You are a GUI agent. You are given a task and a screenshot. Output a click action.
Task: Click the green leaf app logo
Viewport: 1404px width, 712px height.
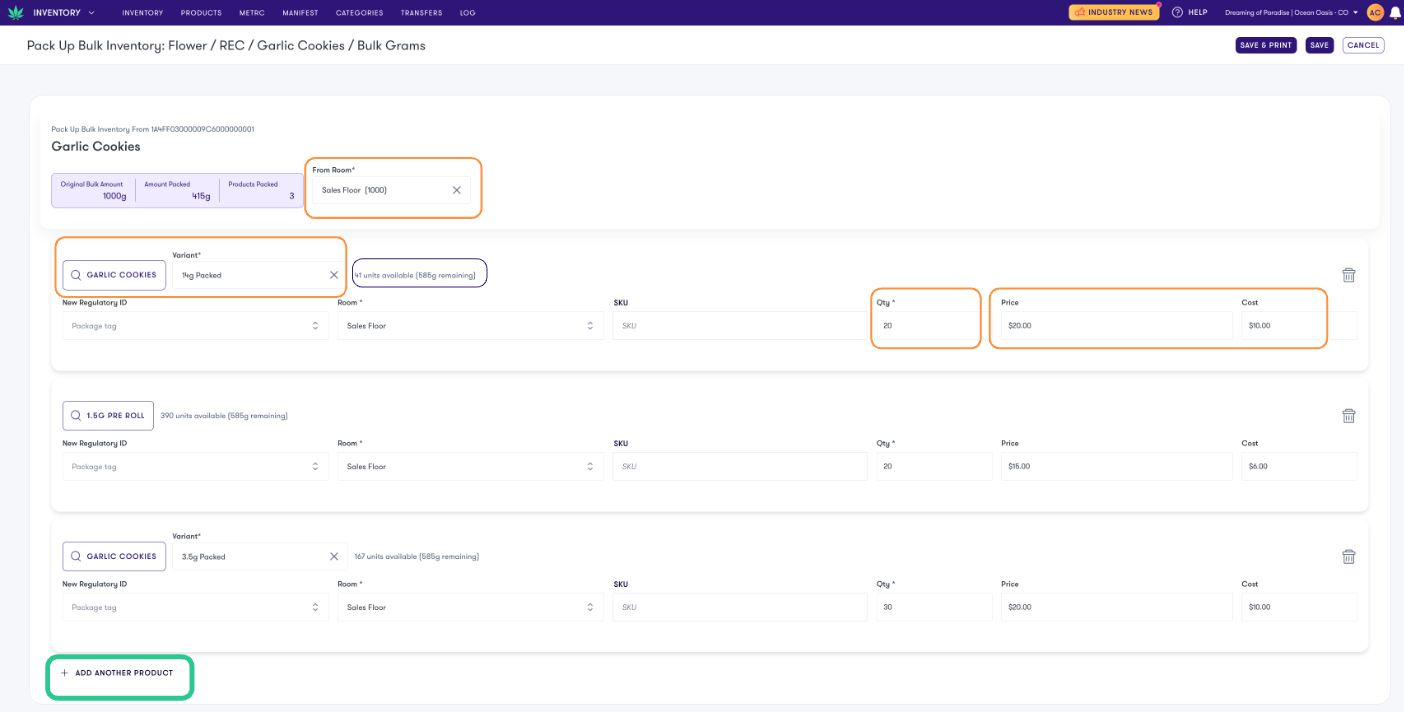(15, 12)
